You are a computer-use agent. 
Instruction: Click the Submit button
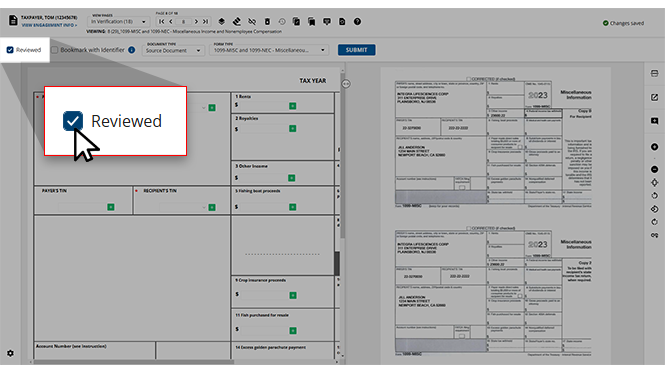(x=357, y=50)
